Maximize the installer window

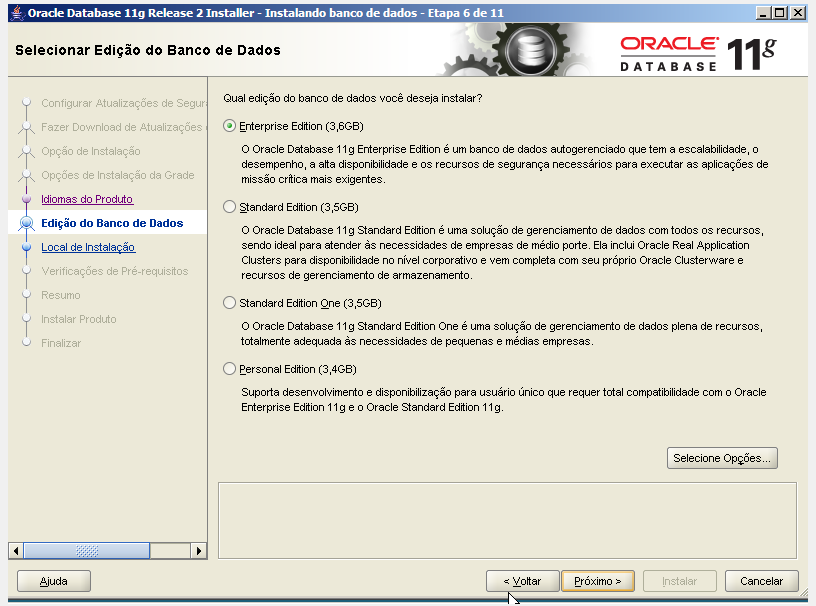click(x=780, y=12)
